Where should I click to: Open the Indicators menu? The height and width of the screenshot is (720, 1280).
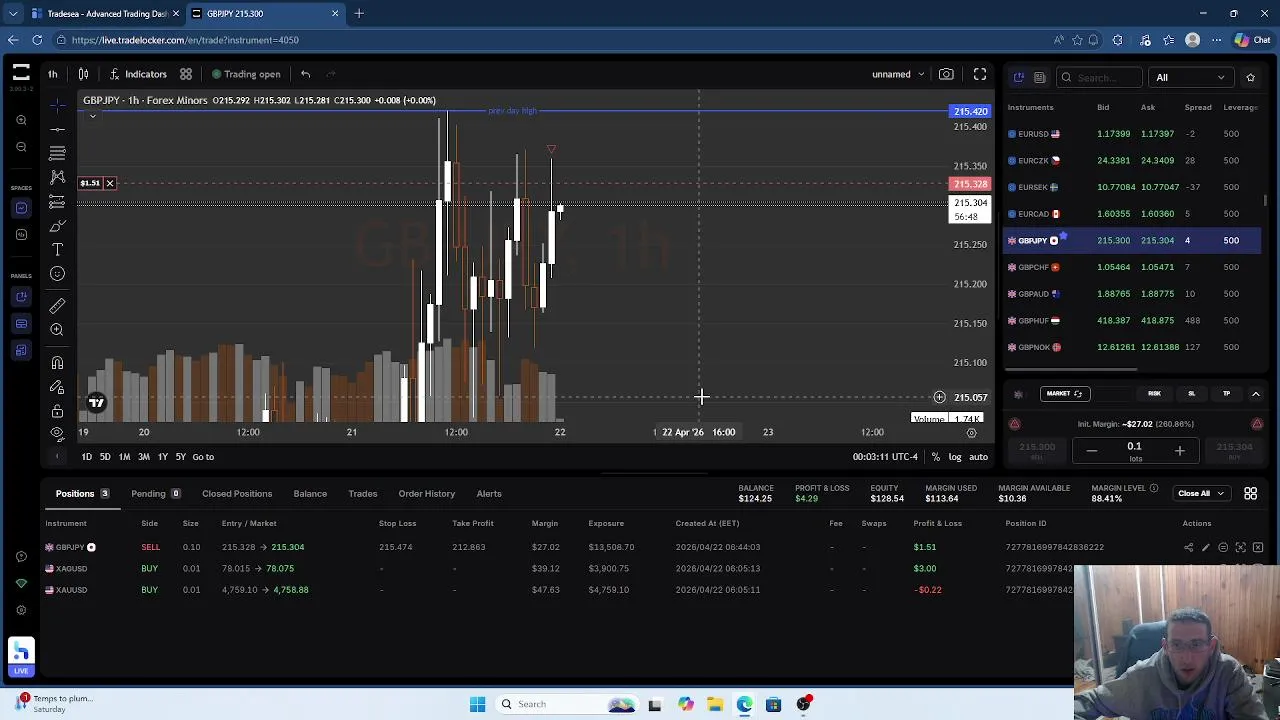(138, 74)
